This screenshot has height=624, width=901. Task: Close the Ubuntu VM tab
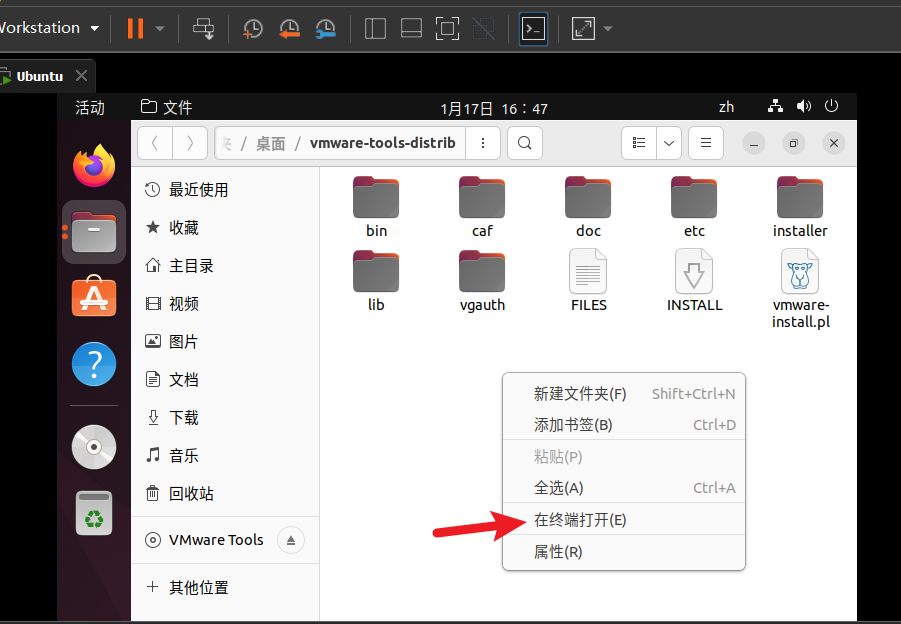point(82,76)
